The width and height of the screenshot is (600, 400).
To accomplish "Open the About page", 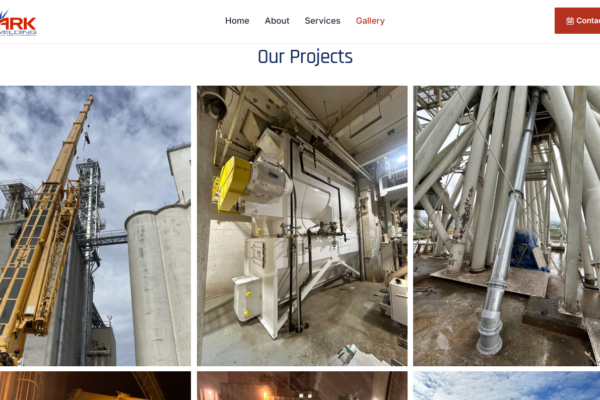I will (277, 21).
